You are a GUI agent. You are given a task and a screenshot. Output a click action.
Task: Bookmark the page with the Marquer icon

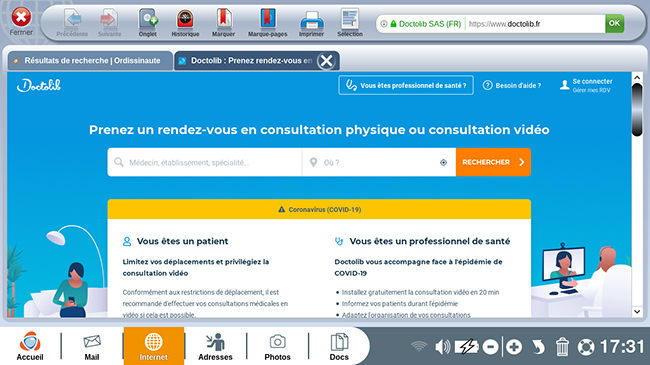click(x=223, y=23)
